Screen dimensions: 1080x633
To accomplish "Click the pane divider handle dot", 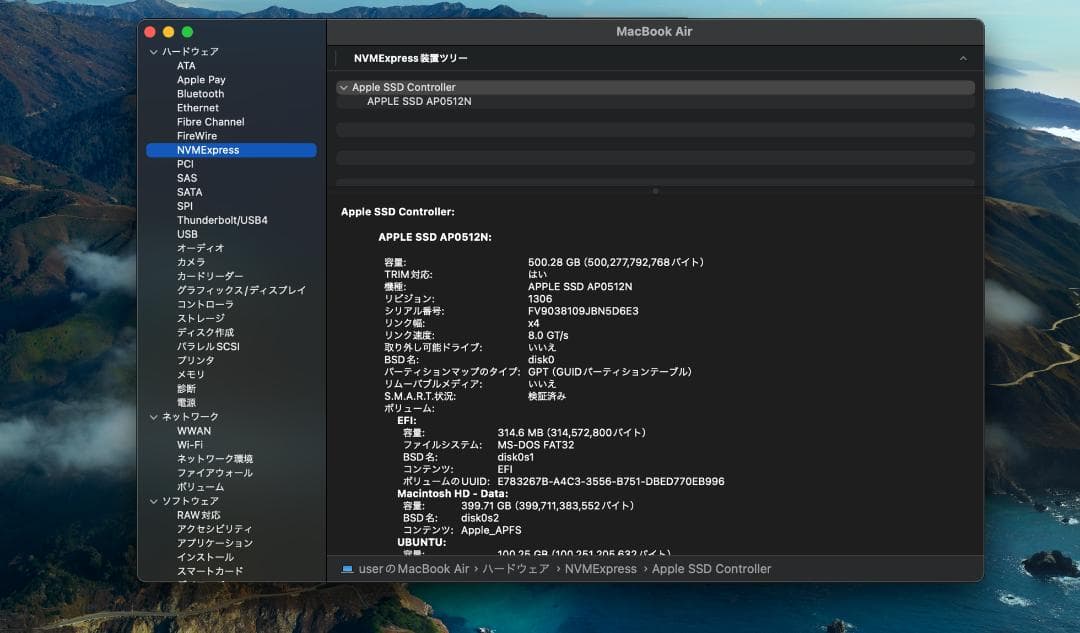I will 656,190.
